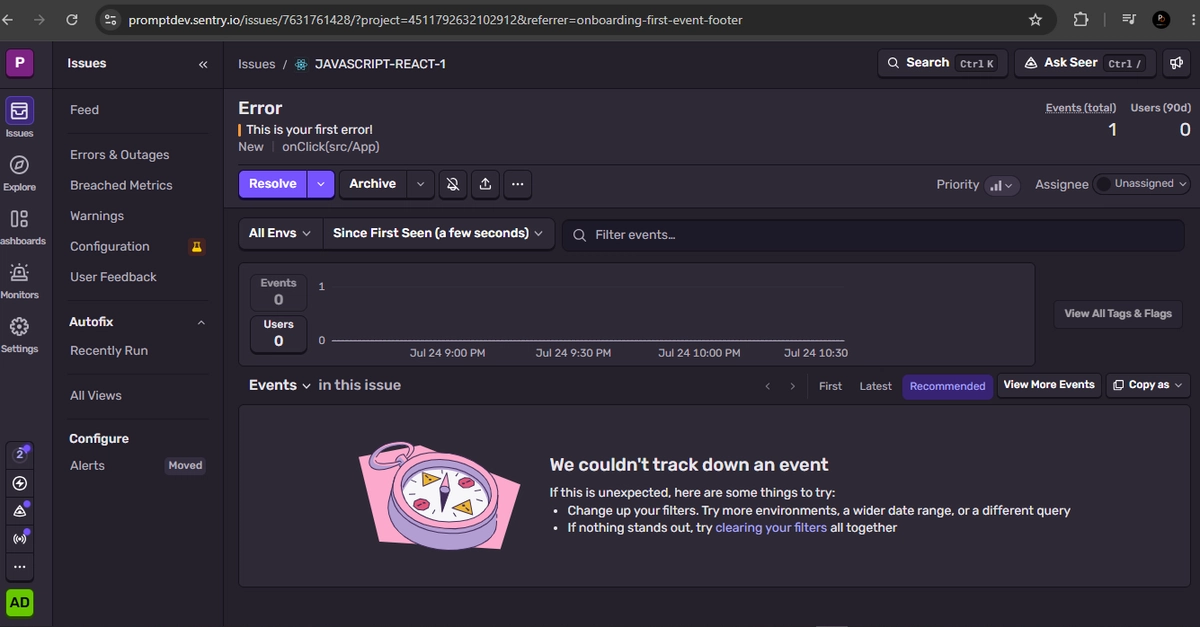Open the Explore compass icon

(x=20, y=164)
